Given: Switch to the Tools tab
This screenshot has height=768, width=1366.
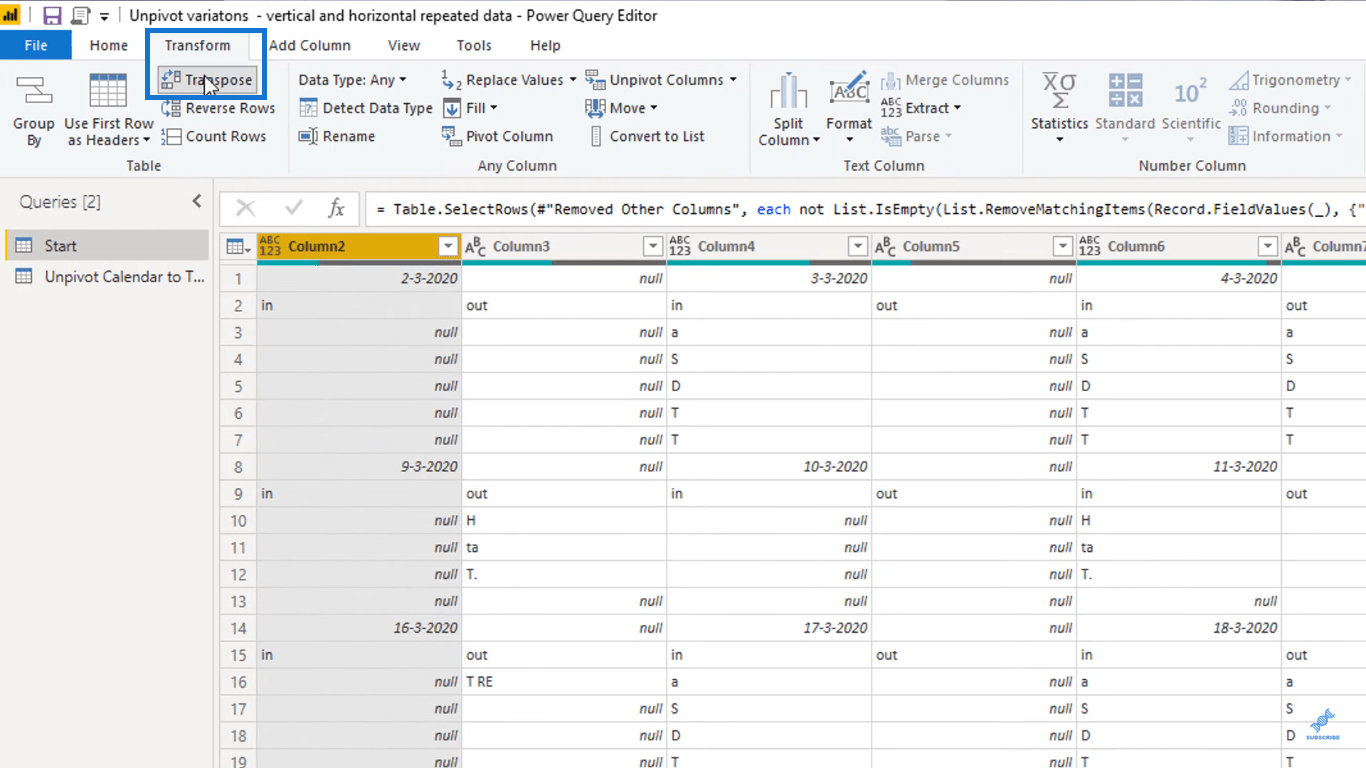Looking at the screenshot, I should click(474, 45).
